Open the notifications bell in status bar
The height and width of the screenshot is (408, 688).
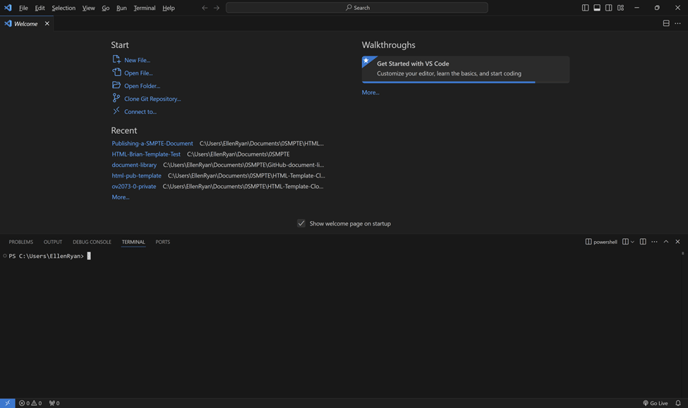coord(678,403)
